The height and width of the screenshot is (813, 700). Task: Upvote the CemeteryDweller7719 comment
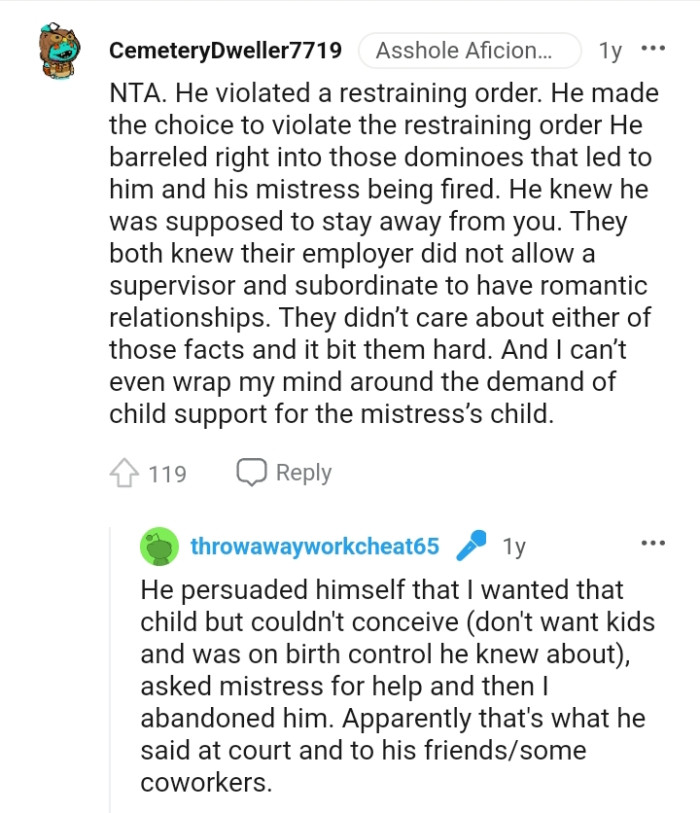pyautogui.click(x=127, y=473)
